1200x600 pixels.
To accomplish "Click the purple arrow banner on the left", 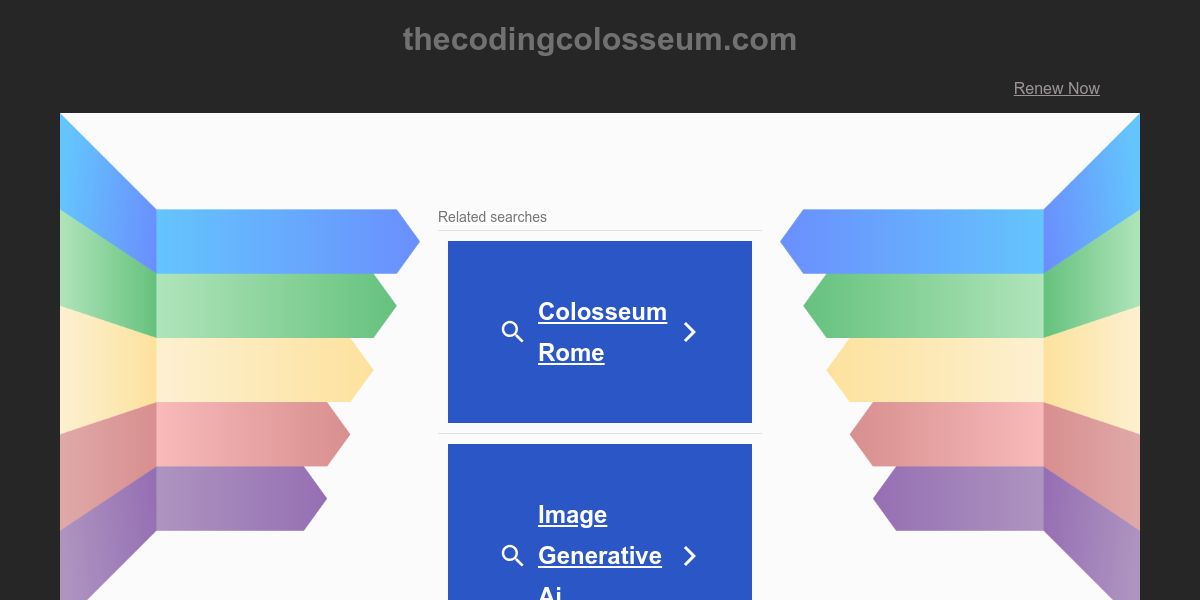I will coord(241,498).
